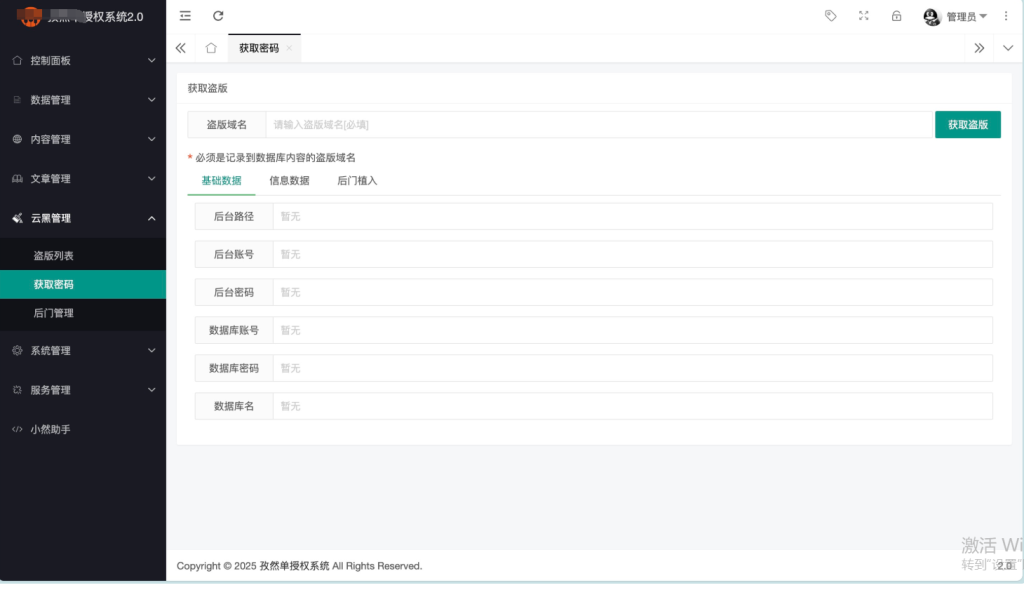Viewport: 1024px width, 590px height.
Task: Collapse the 云黑管理 sidebar menu
Action: point(83,218)
